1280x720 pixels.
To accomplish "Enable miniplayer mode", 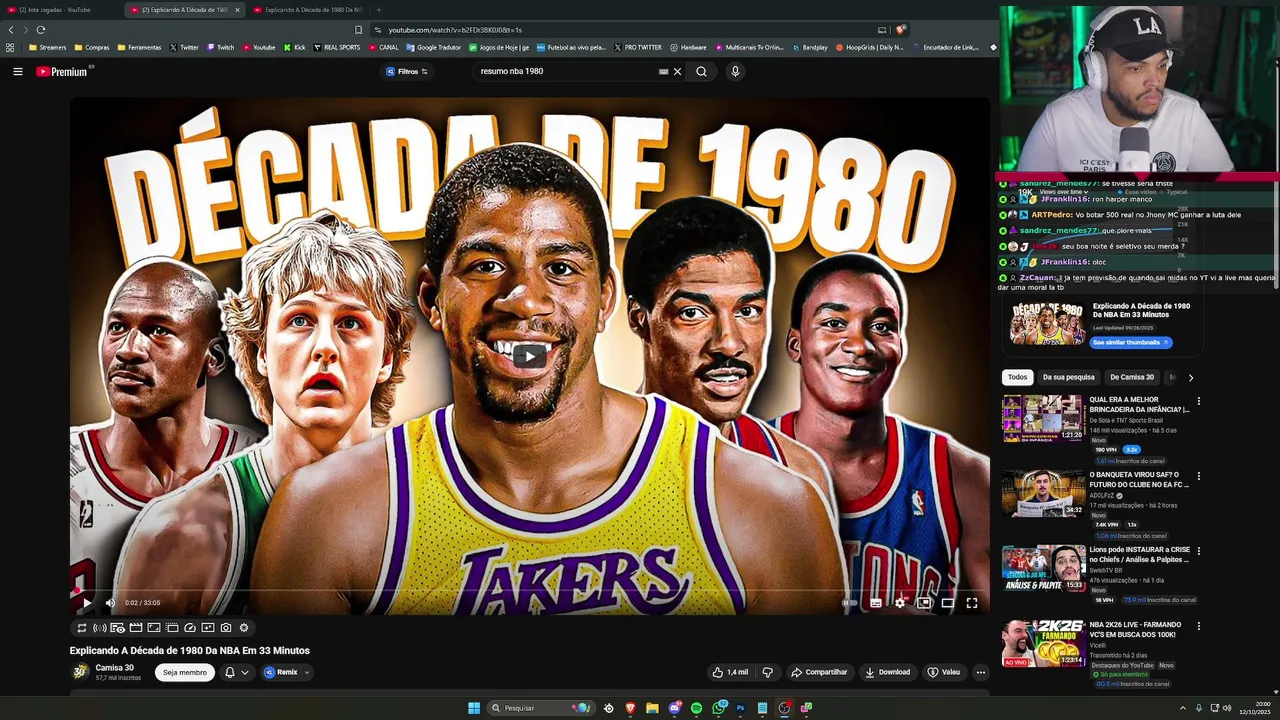I will tap(924, 603).
